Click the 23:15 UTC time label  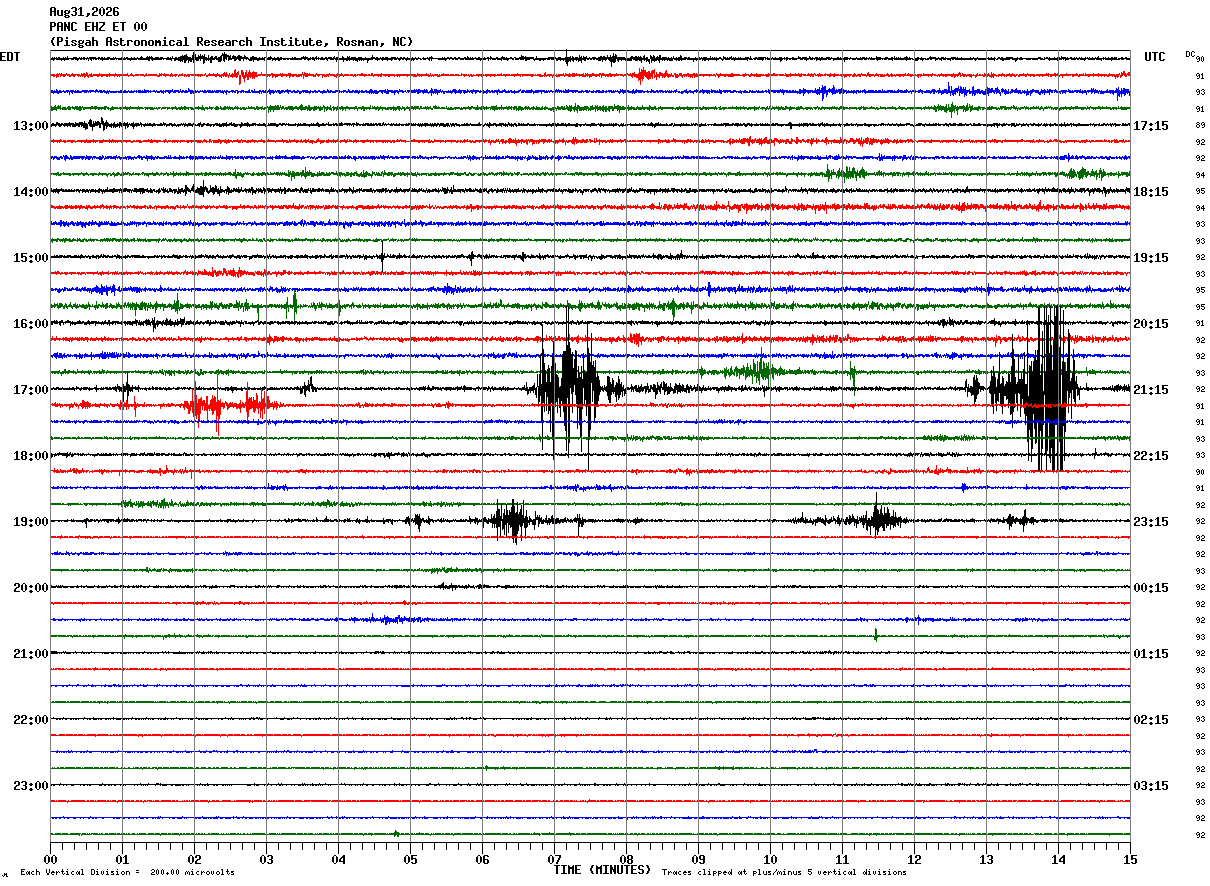coord(1151,522)
